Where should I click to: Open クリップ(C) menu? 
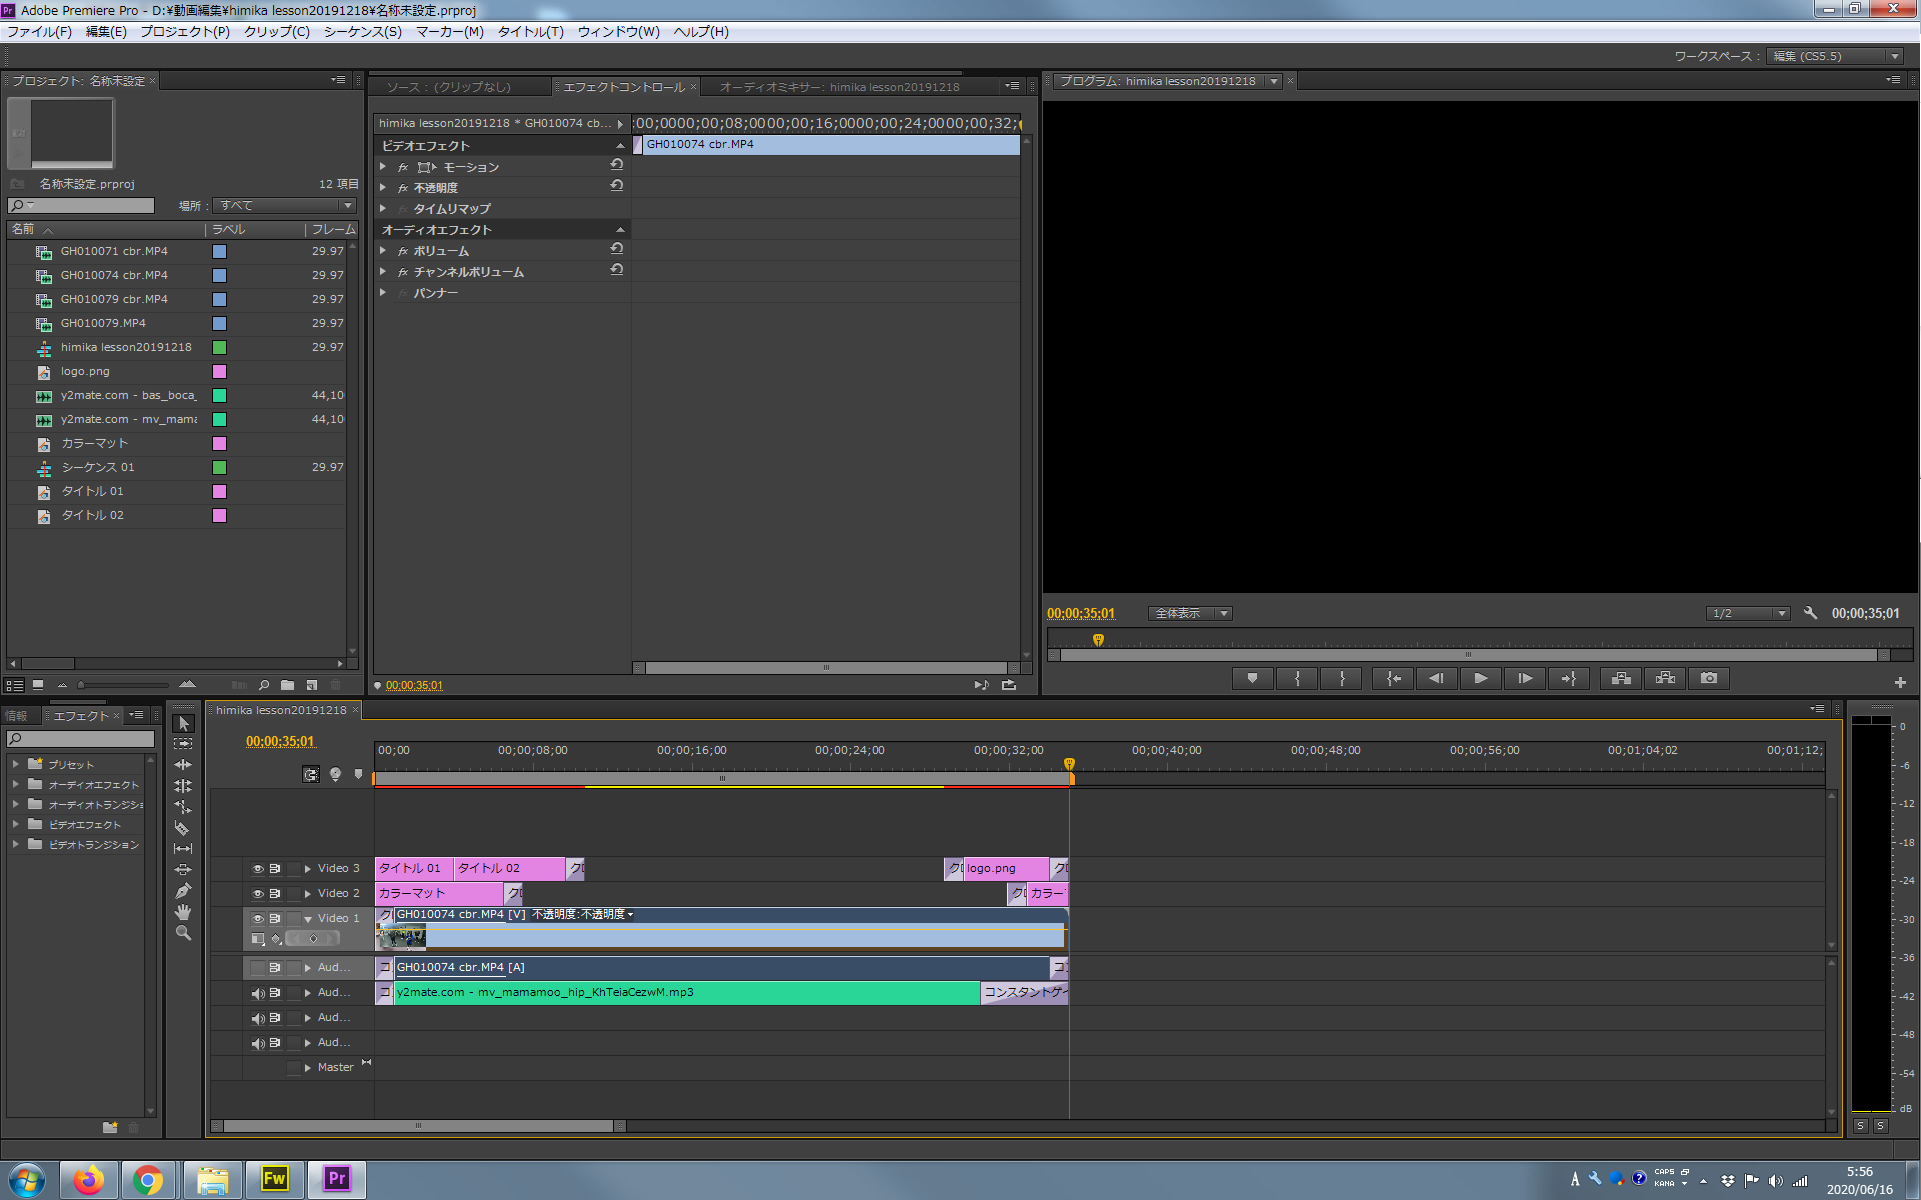277,32
